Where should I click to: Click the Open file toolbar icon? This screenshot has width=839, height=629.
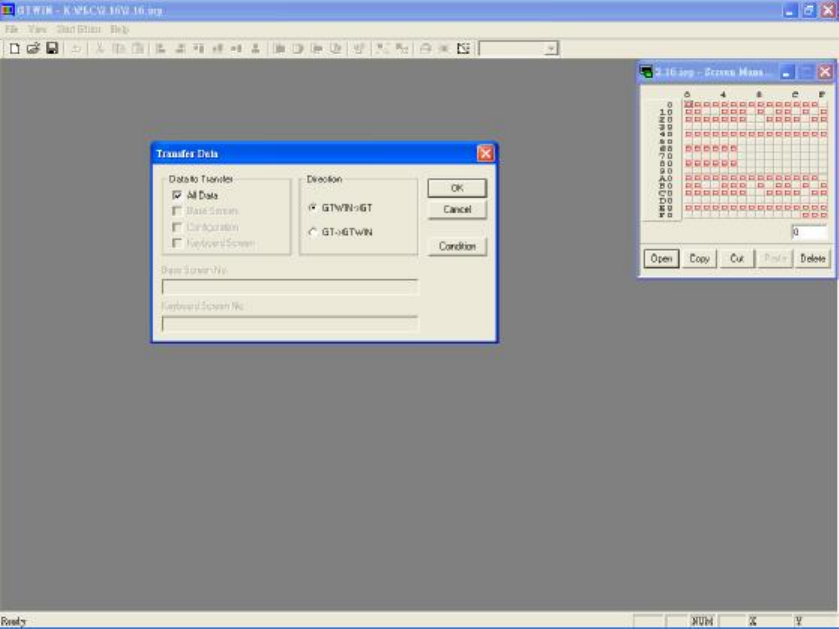pos(33,49)
